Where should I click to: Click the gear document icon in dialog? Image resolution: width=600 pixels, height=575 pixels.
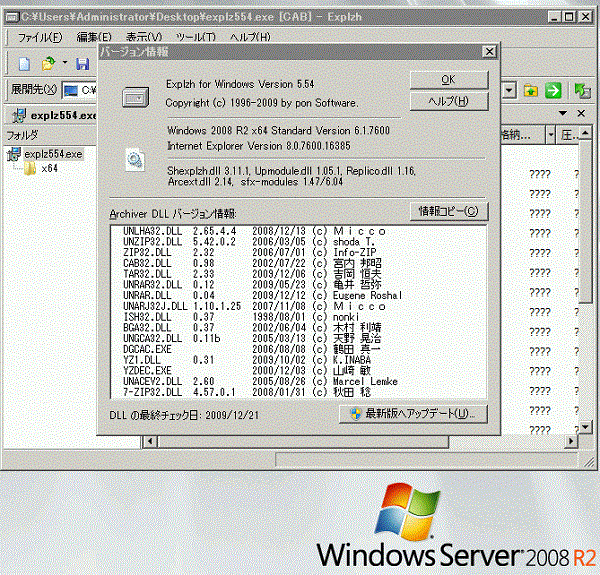pyautogui.click(x=135, y=160)
